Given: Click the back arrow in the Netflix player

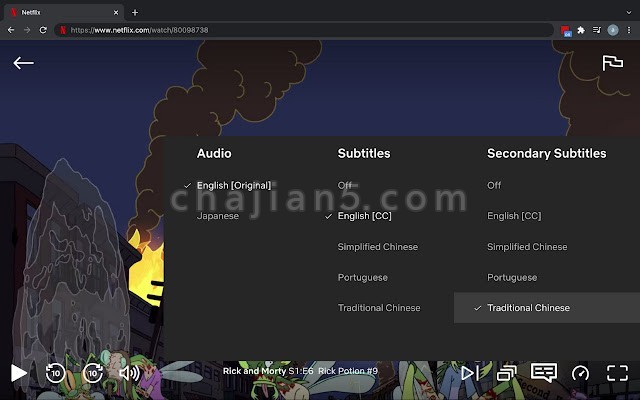Looking at the screenshot, I should coord(23,63).
